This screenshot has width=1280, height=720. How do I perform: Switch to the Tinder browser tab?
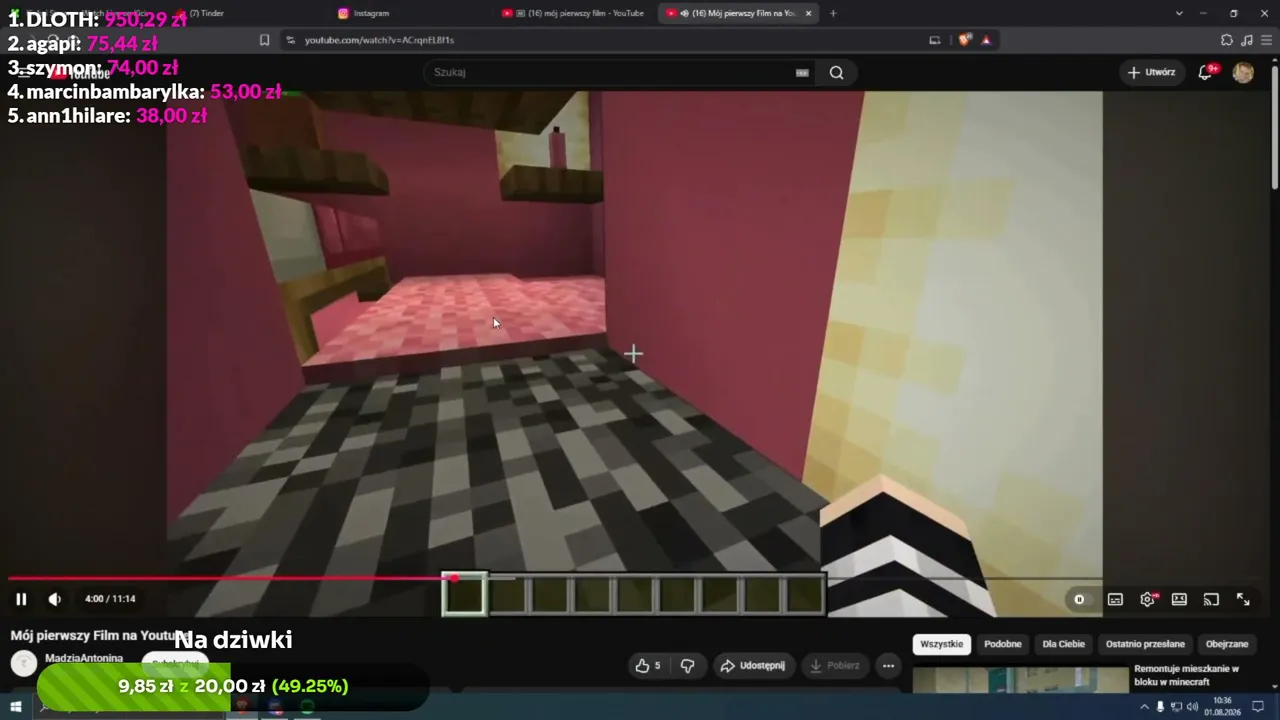(246, 13)
